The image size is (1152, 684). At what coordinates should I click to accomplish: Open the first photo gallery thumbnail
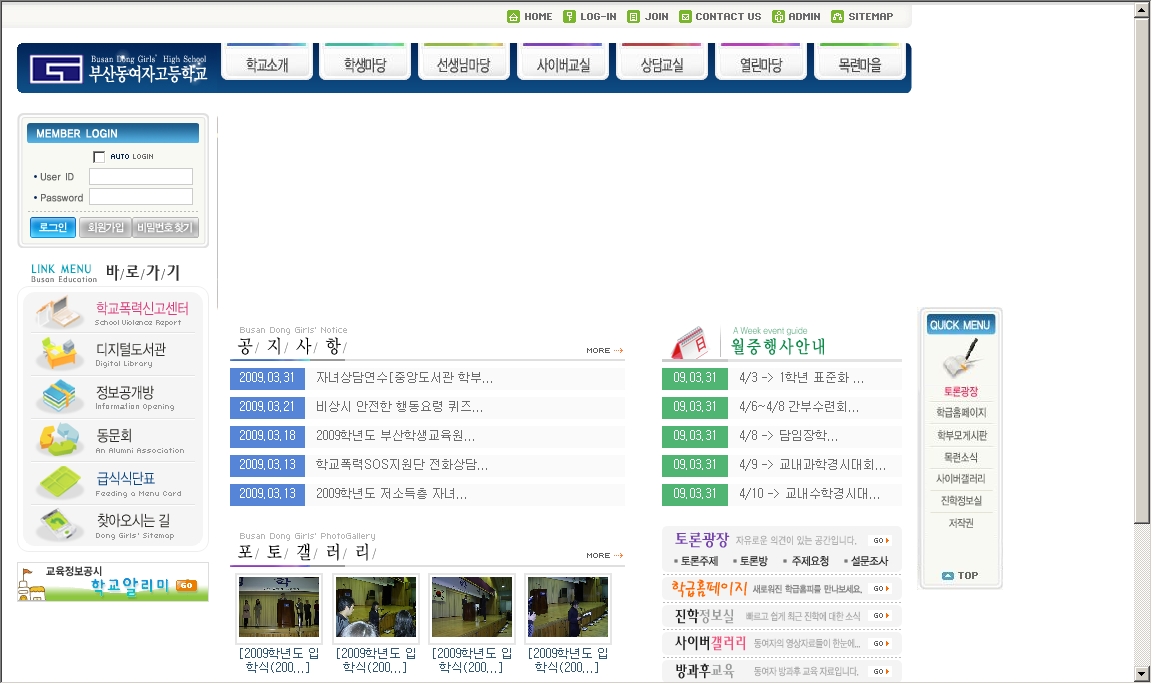[279, 607]
